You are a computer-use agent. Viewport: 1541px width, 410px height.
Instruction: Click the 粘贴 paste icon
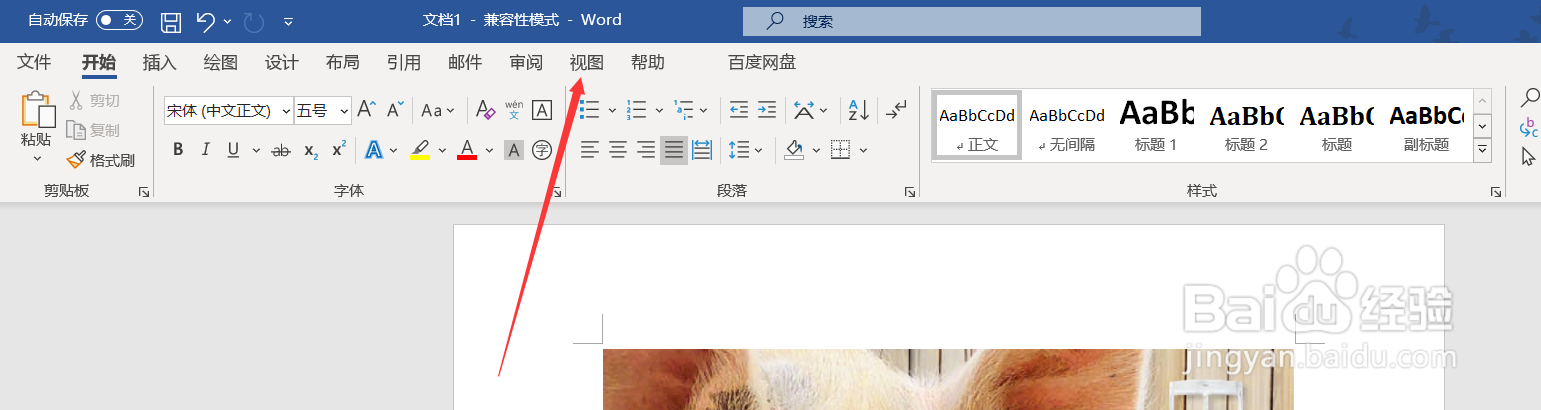[37, 109]
